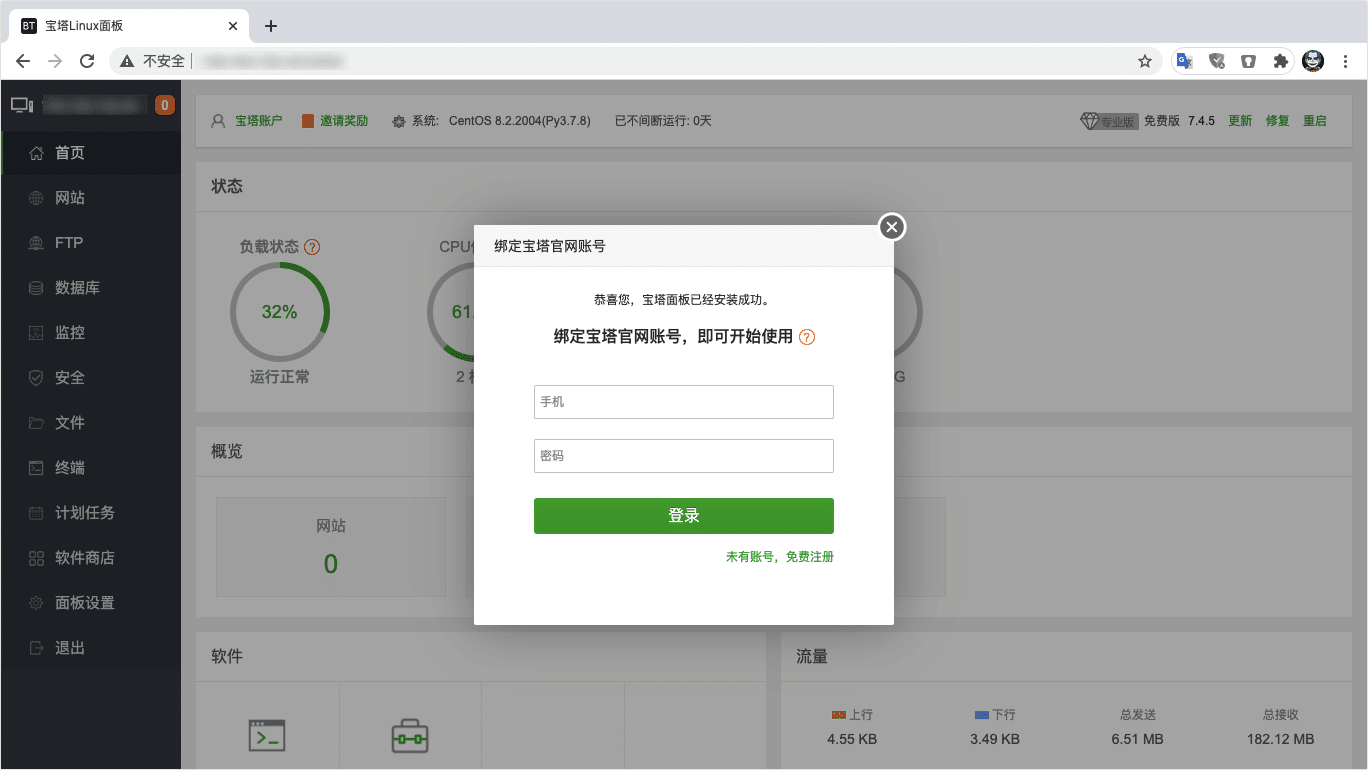The height and width of the screenshot is (770, 1368).
Task: Click the help icon beside 即可开始使用
Action: tap(807, 338)
